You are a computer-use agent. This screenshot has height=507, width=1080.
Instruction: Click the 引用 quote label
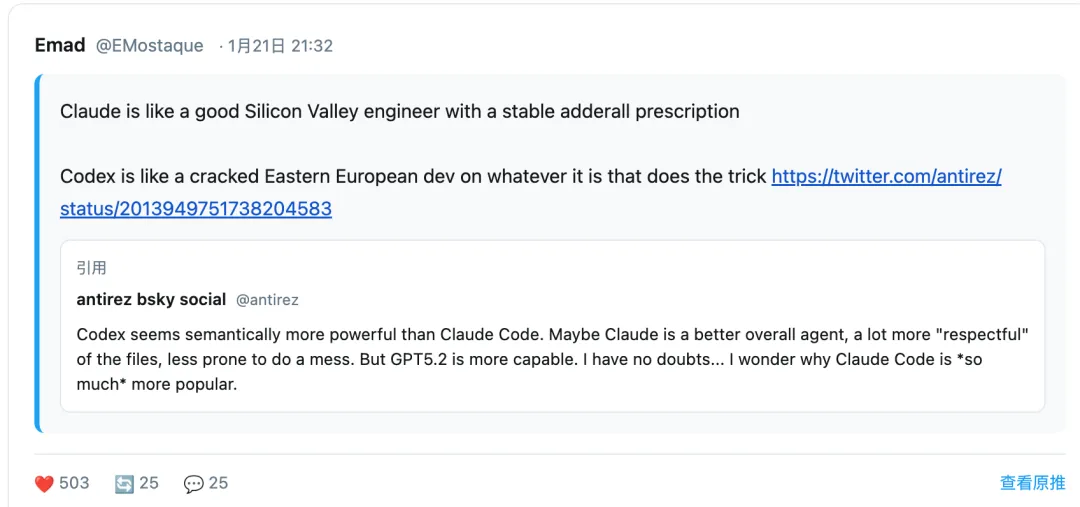pyautogui.click(x=91, y=268)
